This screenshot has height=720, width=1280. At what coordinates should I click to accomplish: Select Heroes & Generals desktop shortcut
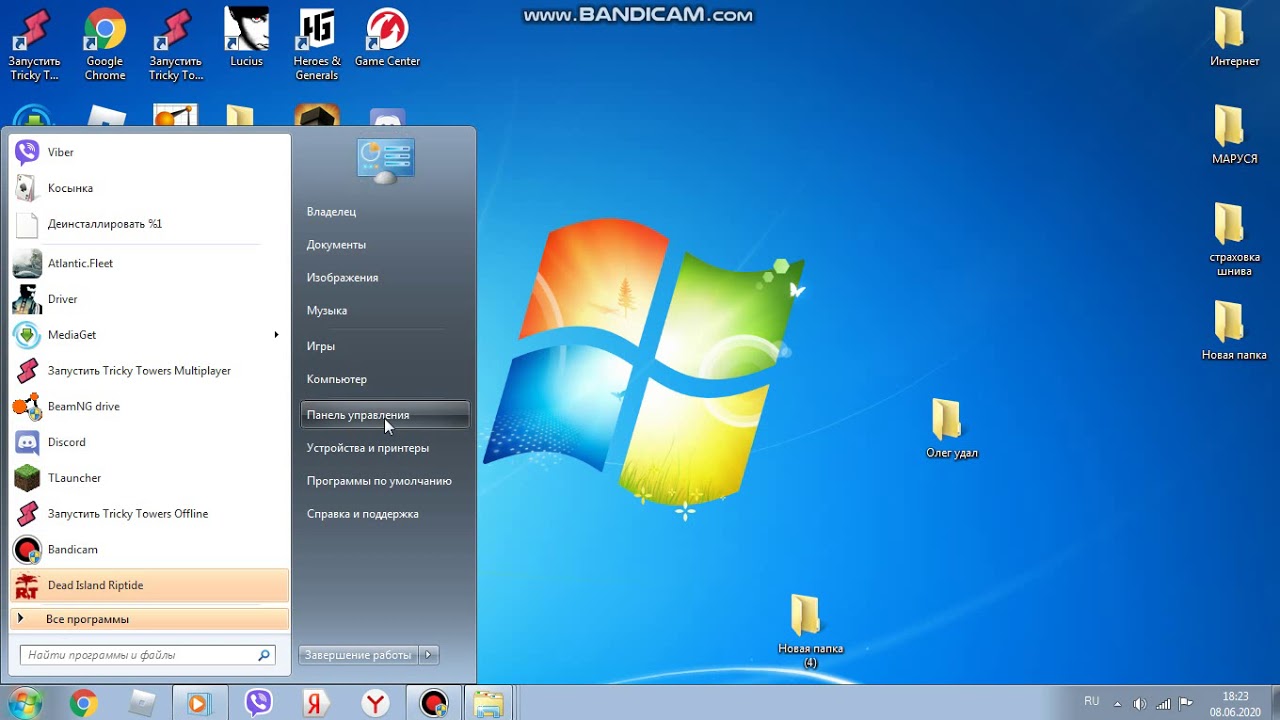click(x=317, y=46)
